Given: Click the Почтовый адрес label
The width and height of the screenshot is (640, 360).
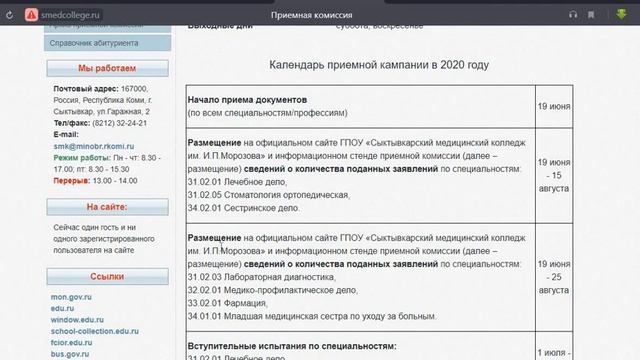Looking at the screenshot, I should click(x=86, y=89).
